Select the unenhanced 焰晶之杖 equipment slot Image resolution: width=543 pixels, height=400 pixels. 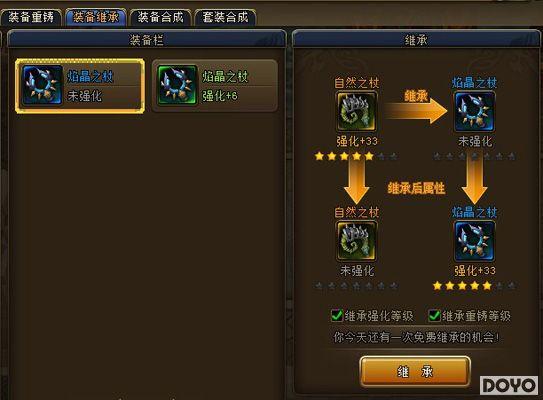point(80,86)
